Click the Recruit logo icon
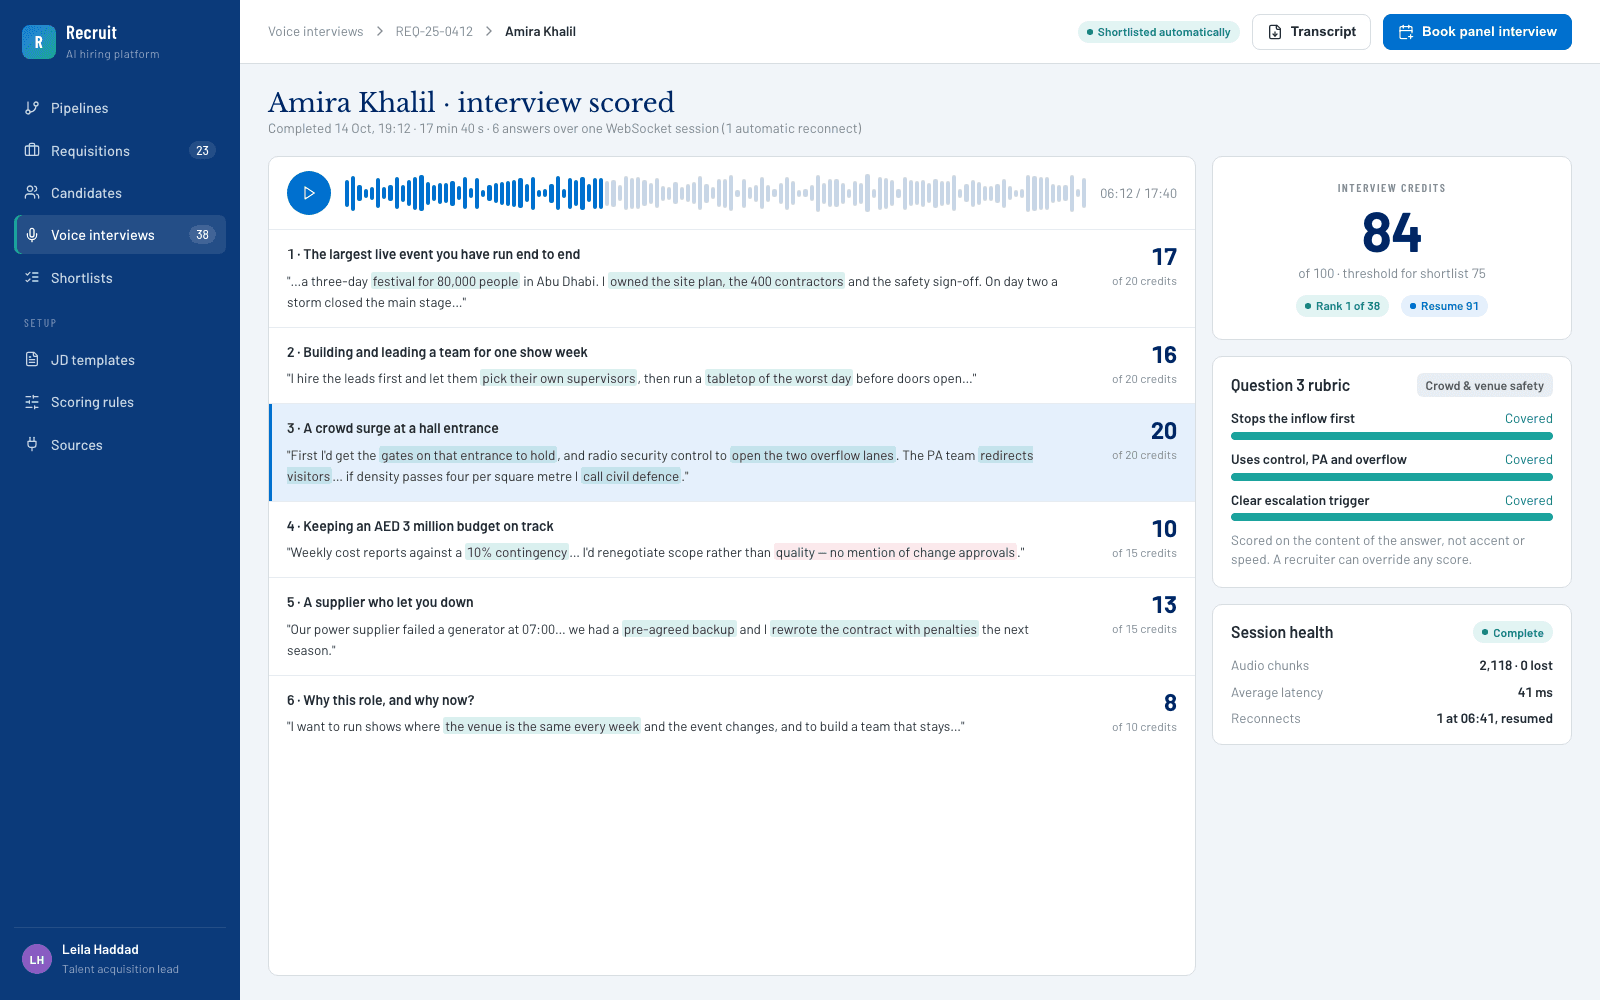Viewport: 1600px width, 1000px height. (x=39, y=42)
